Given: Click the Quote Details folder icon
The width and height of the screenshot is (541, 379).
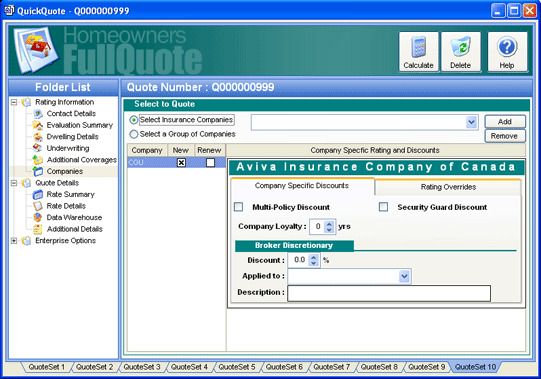Looking at the screenshot, I should (x=27, y=183).
